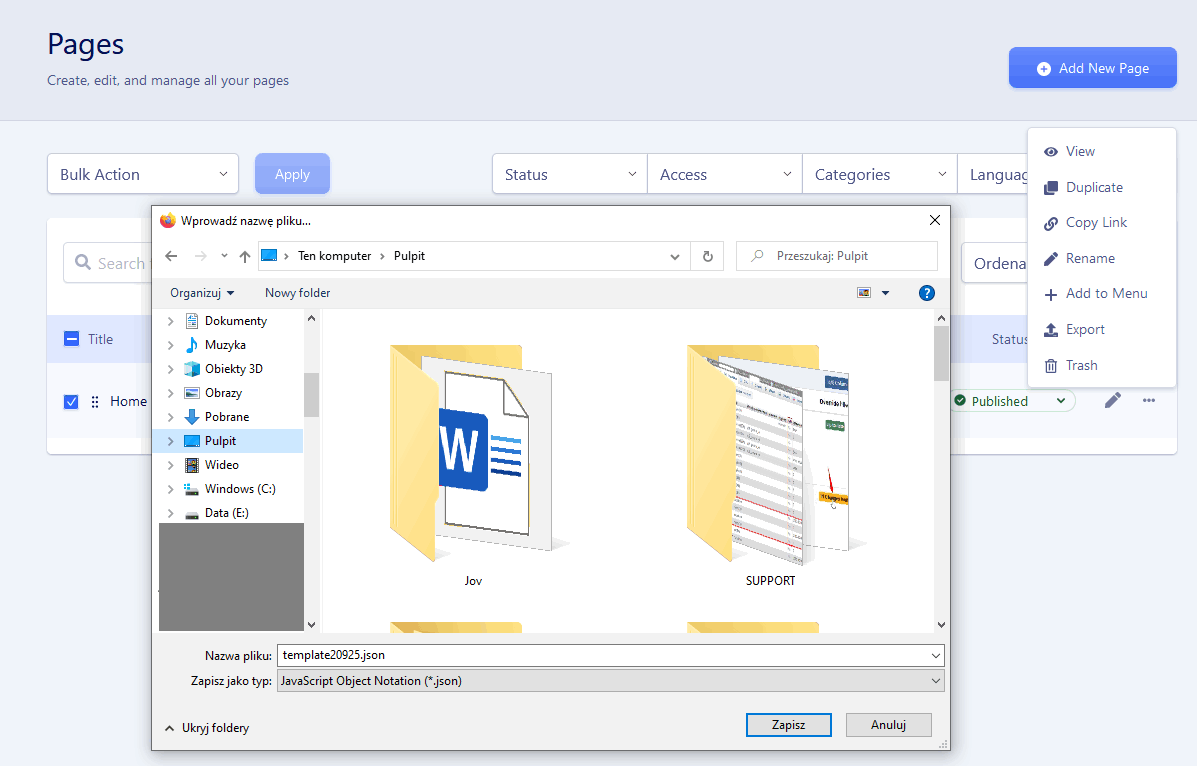Click the Nazwa pliku filename field
The image size is (1197, 766).
[x=600, y=655]
